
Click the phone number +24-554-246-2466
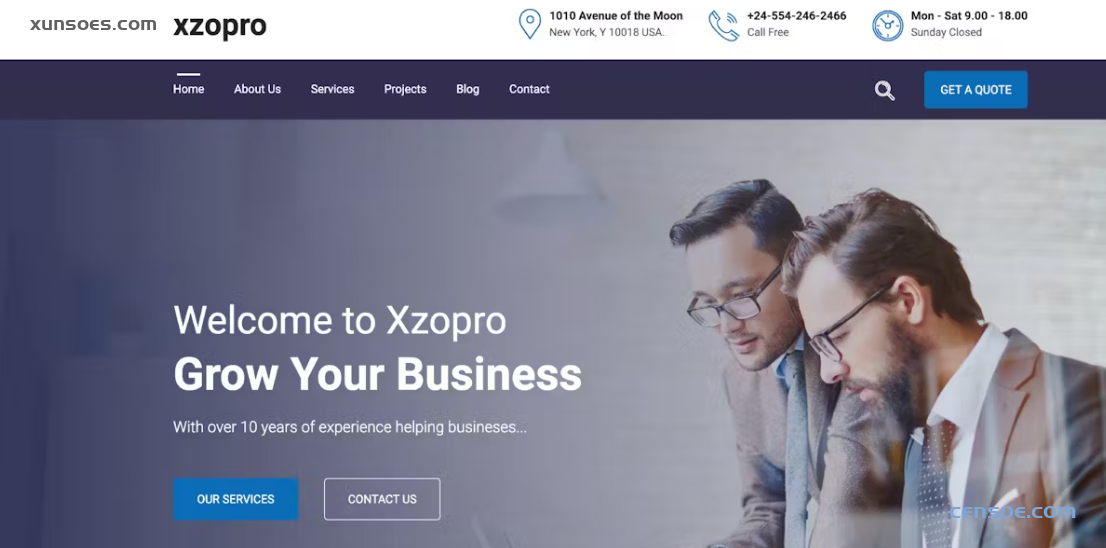(796, 16)
